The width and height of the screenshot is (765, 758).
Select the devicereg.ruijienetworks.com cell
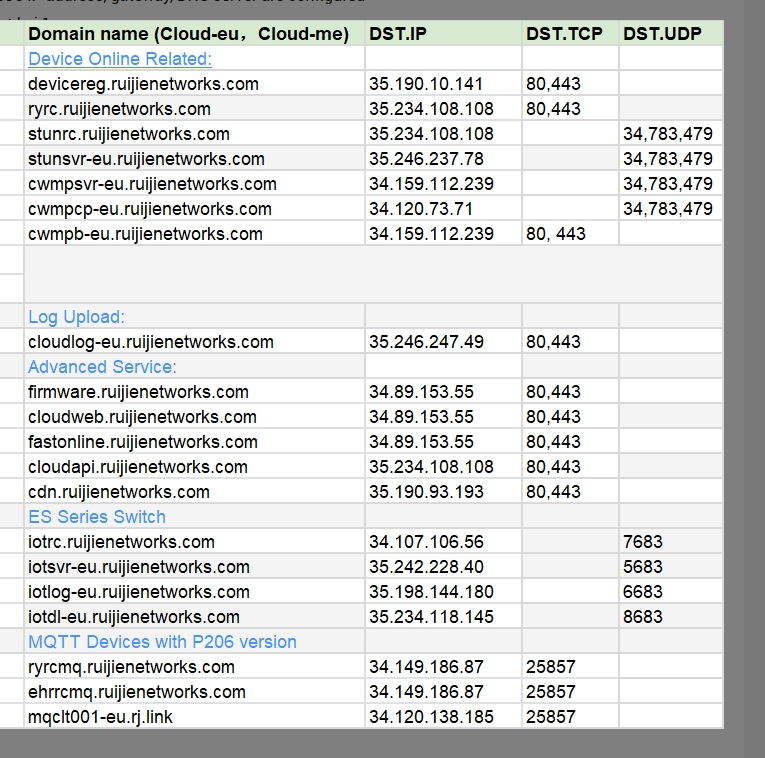pyautogui.click(x=144, y=84)
